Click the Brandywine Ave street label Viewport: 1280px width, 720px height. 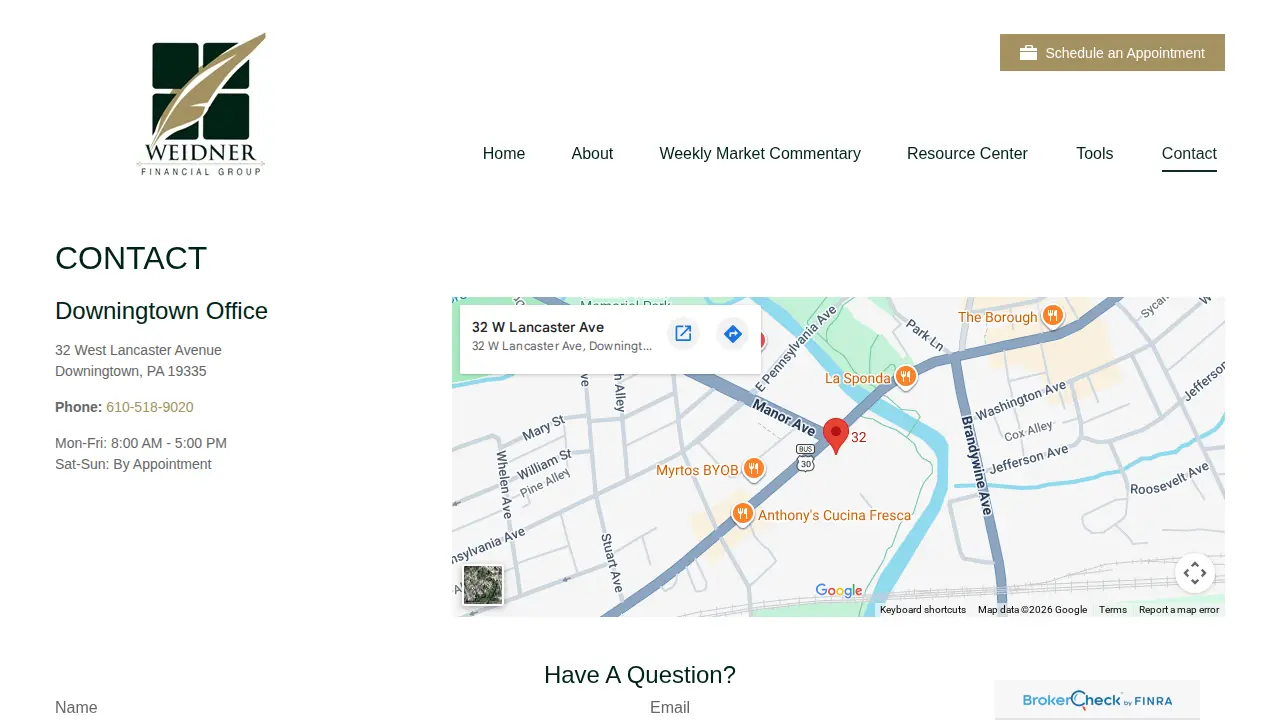click(976, 464)
